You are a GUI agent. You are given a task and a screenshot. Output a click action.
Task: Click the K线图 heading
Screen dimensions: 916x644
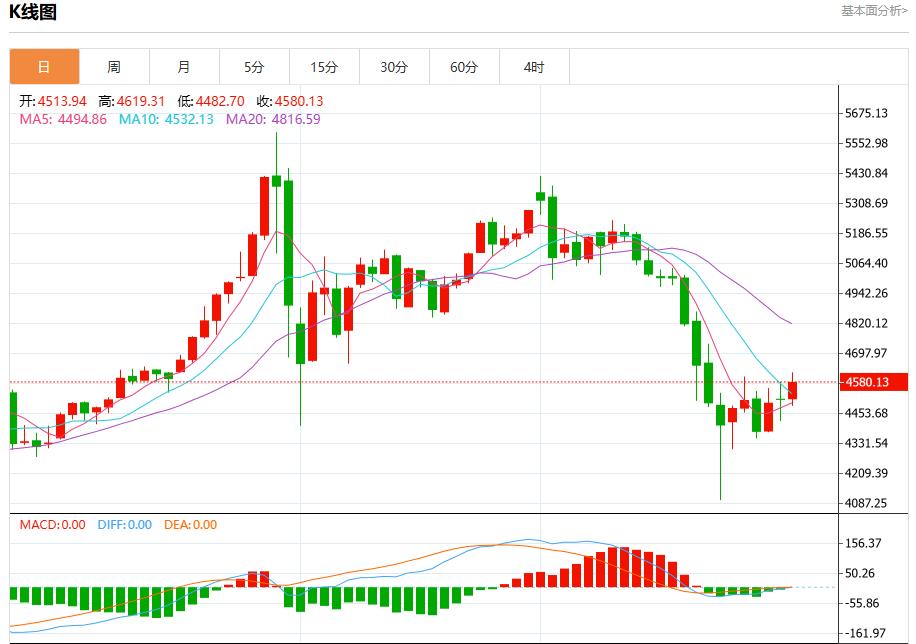point(34,13)
